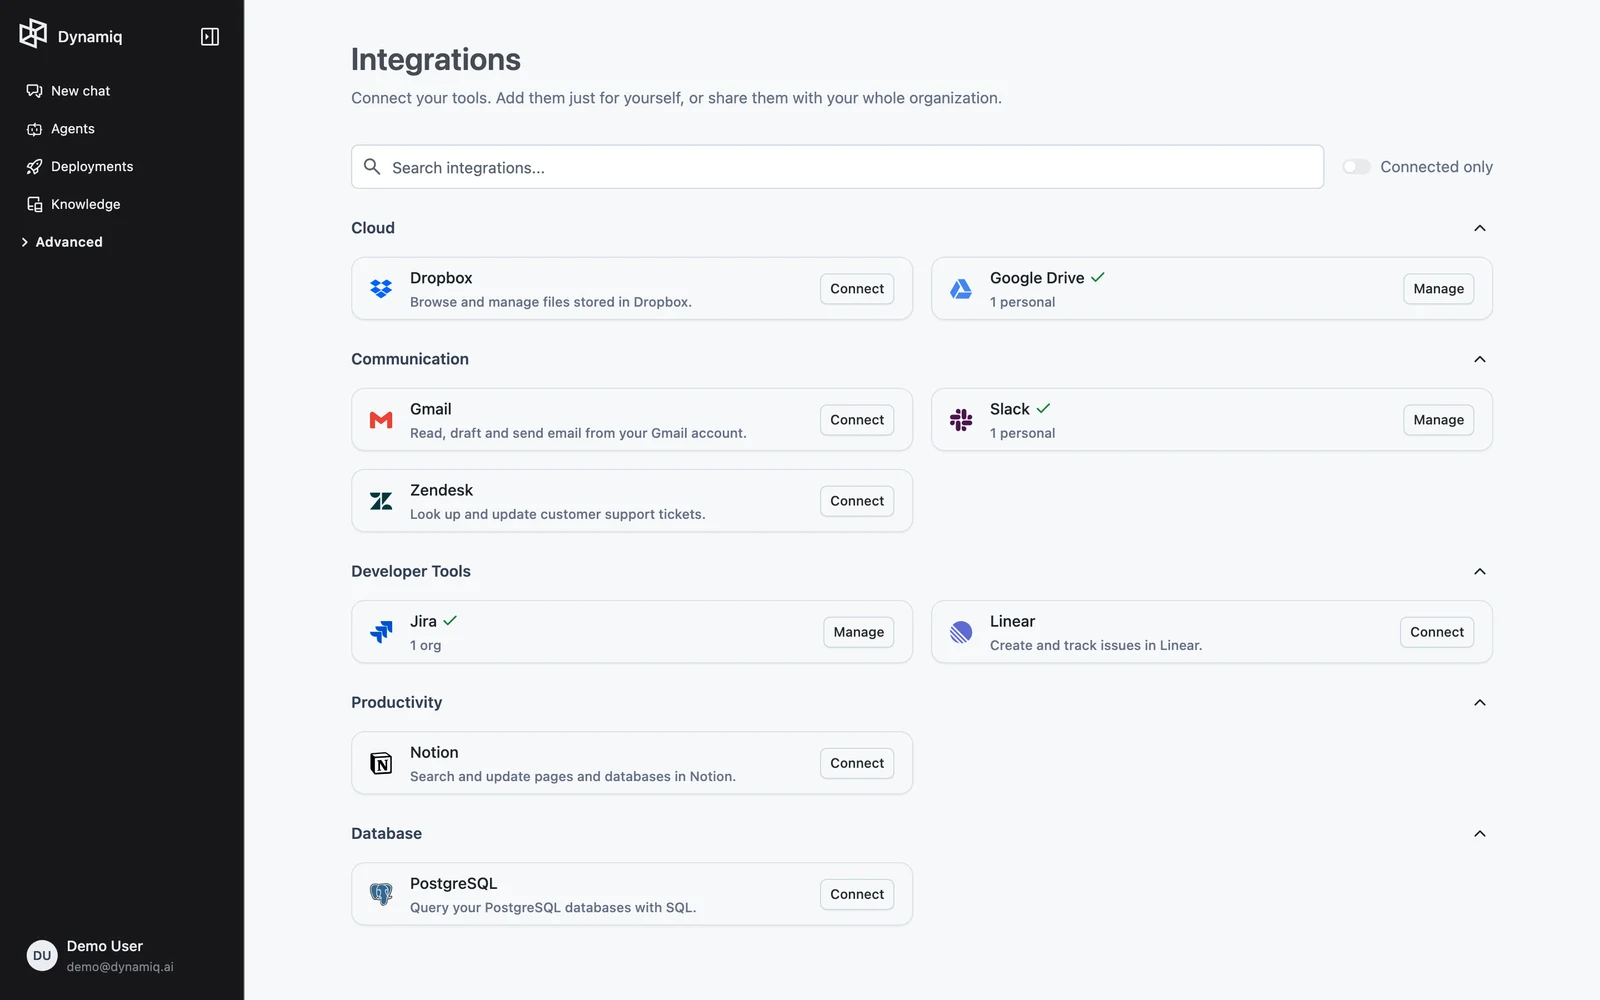Click the Dropbox description text
This screenshot has width=1600, height=1000.
click(551, 302)
